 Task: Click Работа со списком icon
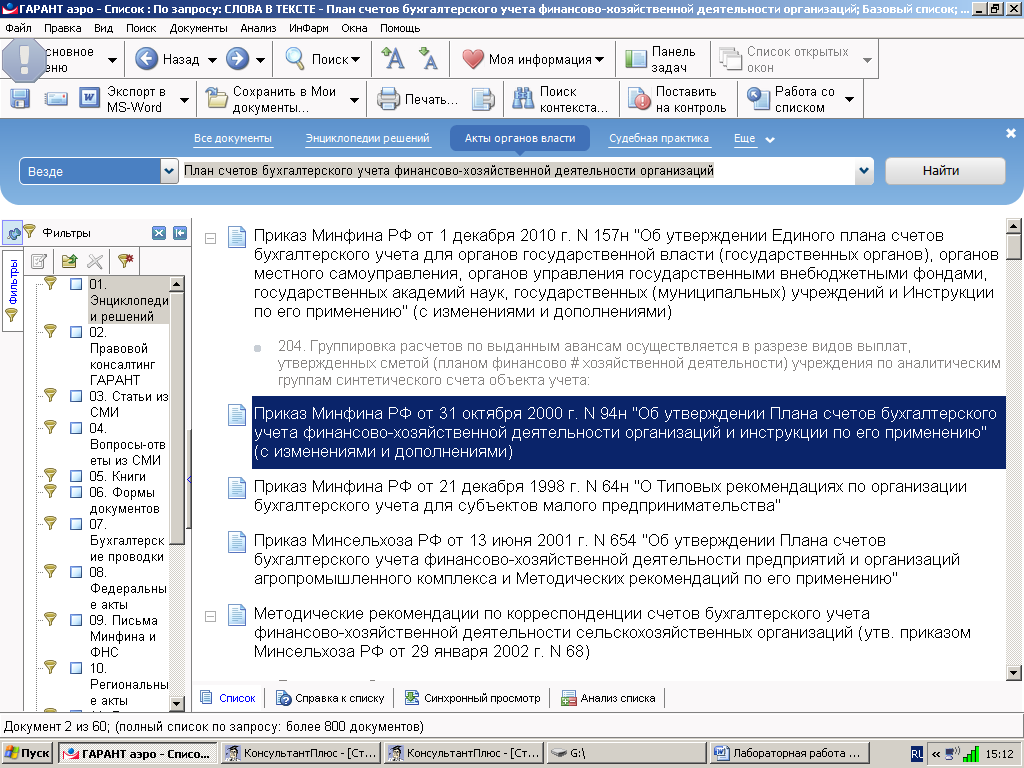point(758,99)
